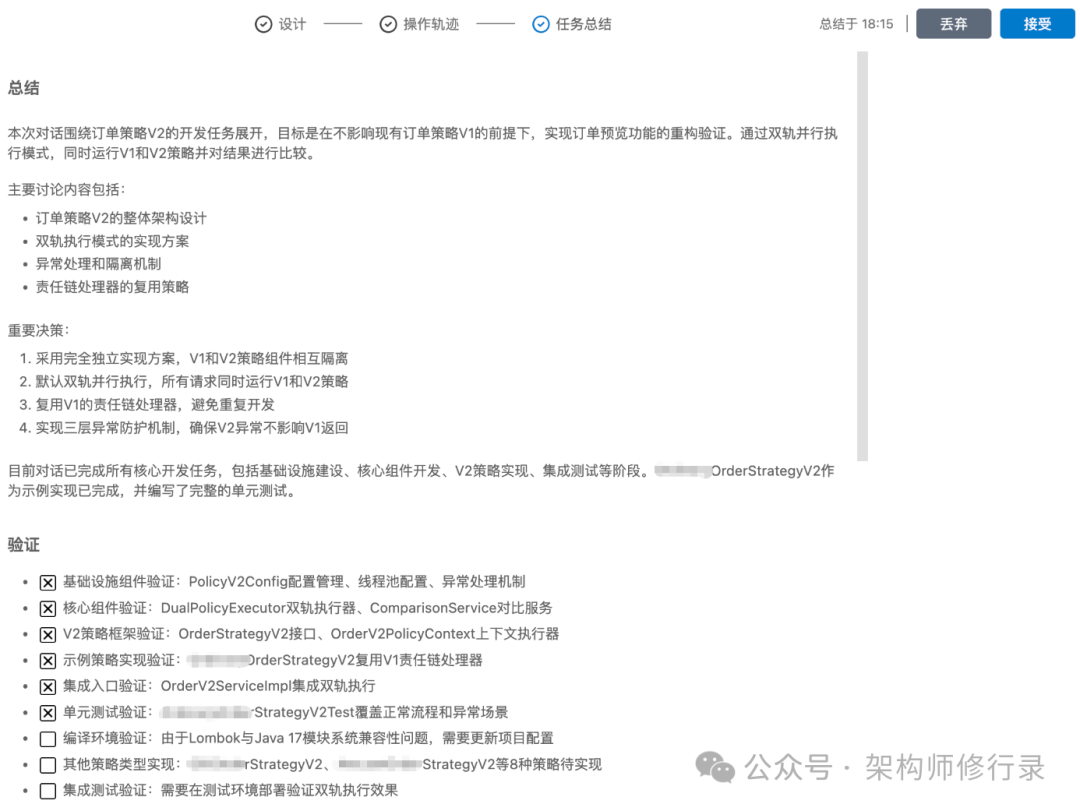Screen dimensions: 1080x811
Task: Click the 重要决策 label
Action: click(39, 331)
